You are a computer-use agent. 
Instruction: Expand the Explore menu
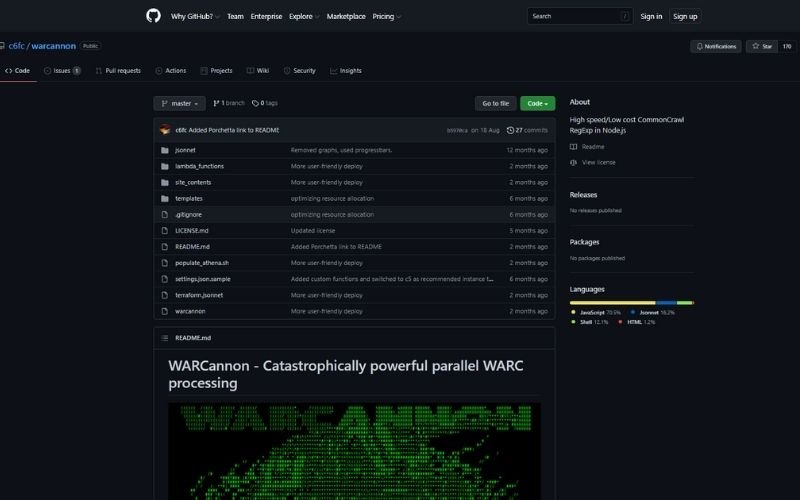coord(304,16)
